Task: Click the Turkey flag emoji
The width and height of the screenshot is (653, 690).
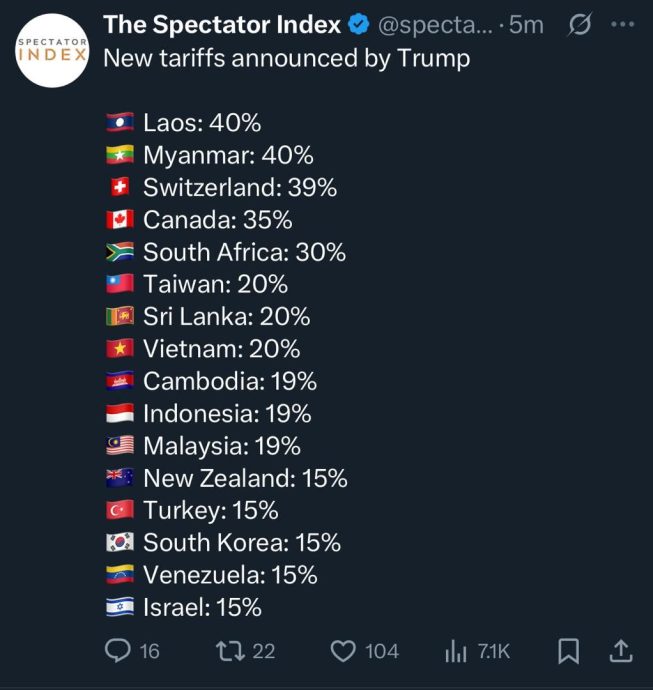Action: (x=120, y=511)
